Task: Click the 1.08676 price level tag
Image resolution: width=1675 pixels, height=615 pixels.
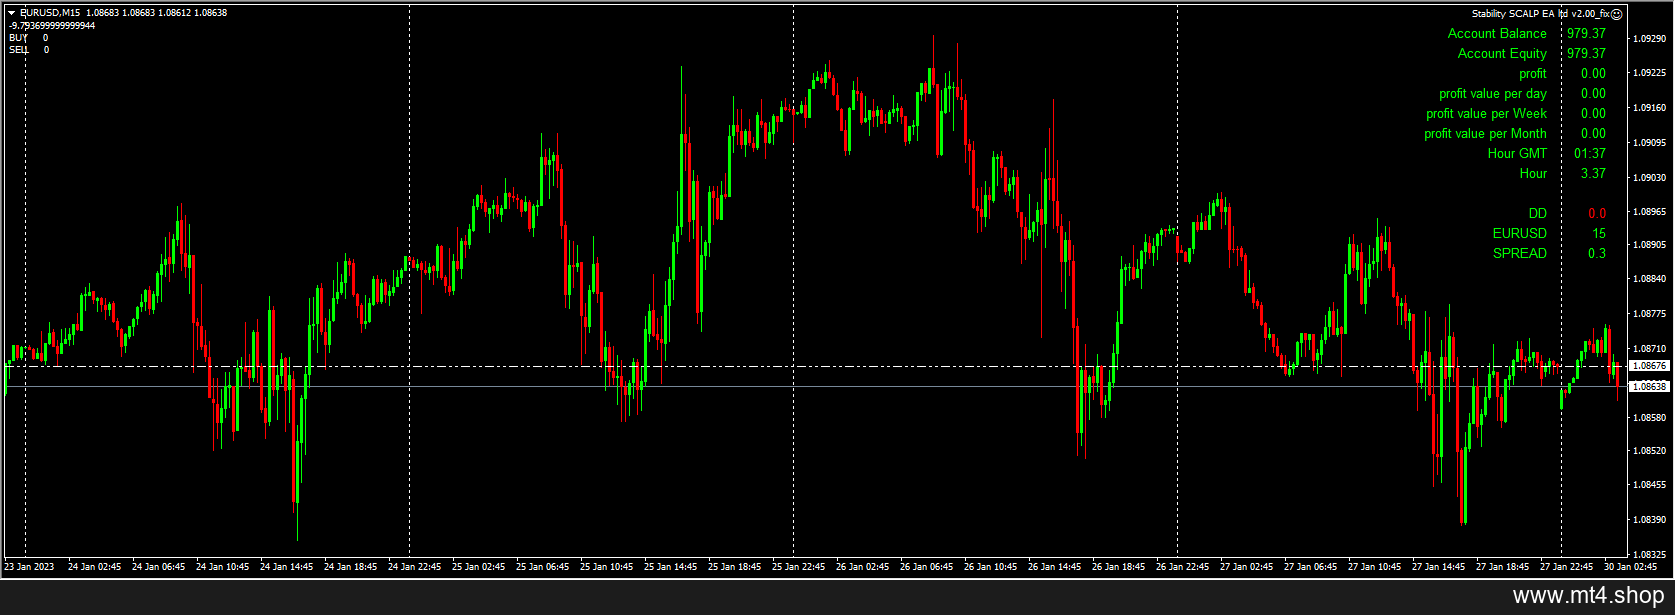Action: tap(1648, 366)
